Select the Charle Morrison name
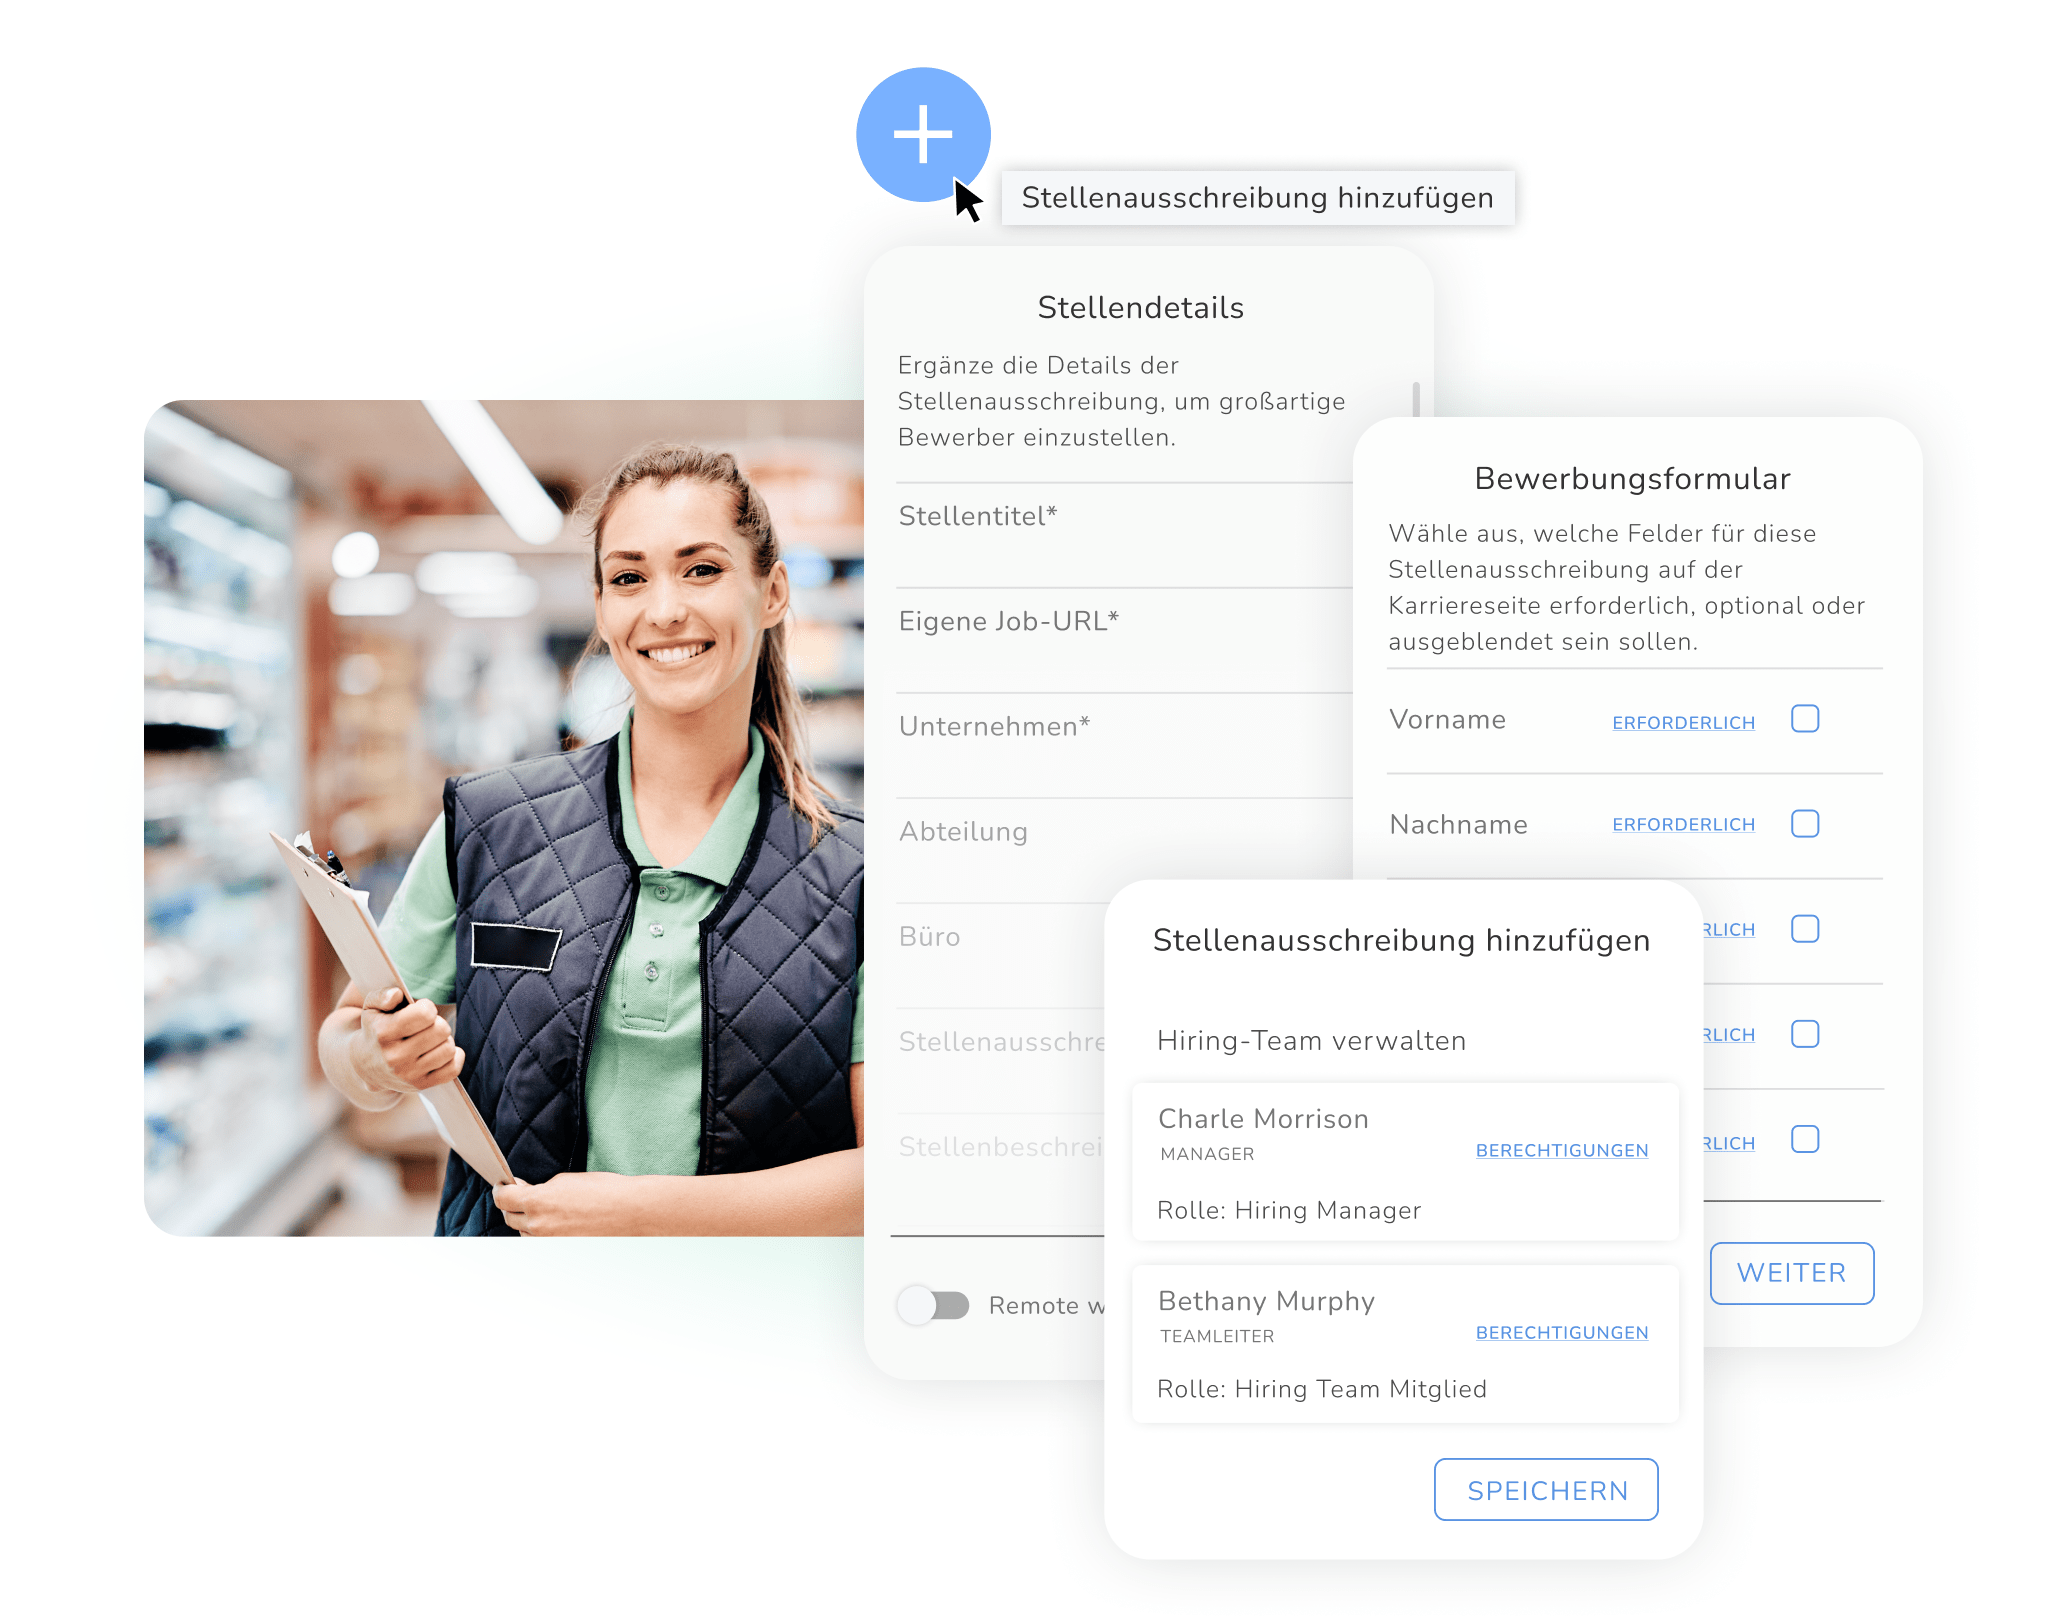 (1263, 1119)
